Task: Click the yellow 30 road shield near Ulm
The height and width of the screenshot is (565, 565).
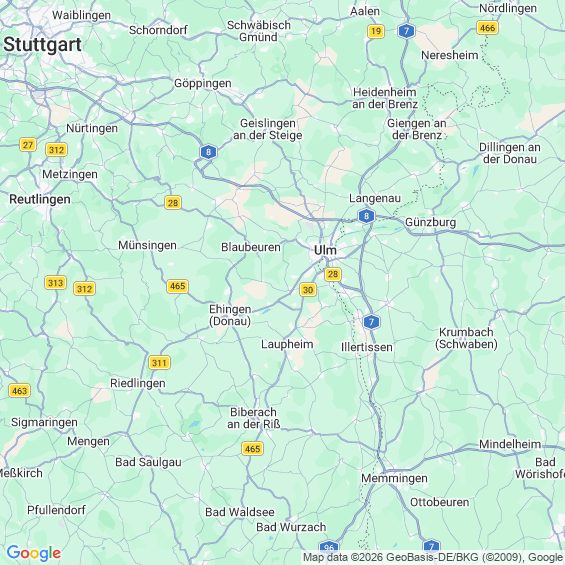Action: point(308,290)
